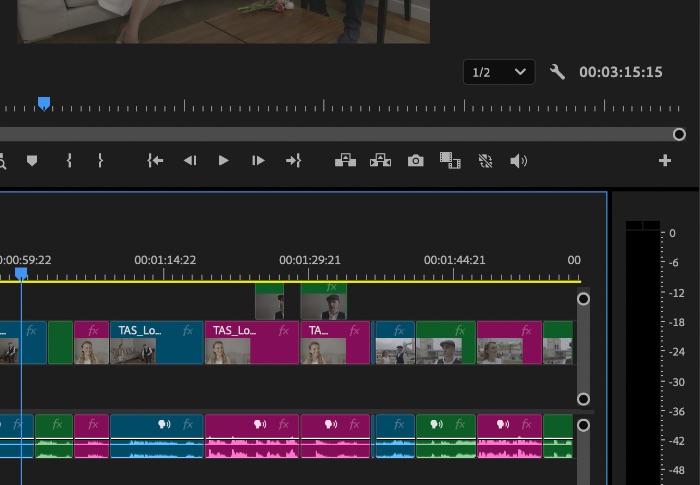The width and height of the screenshot is (700, 485).
Task: Select the blue TAS_Lo... video clip
Action: click(157, 343)
